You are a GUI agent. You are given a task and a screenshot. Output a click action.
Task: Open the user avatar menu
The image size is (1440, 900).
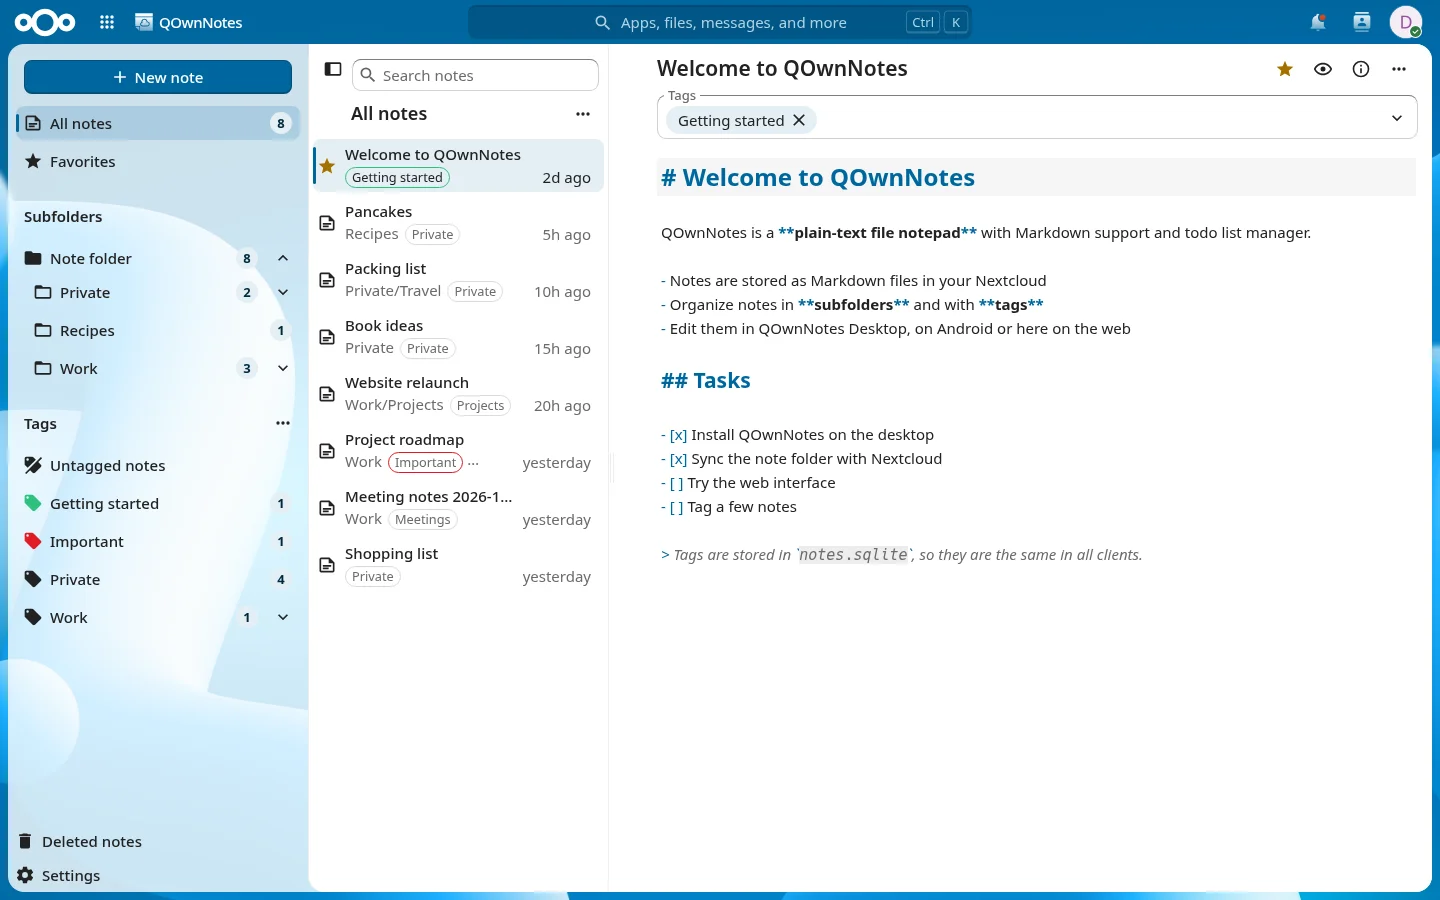coord(1405,22)
